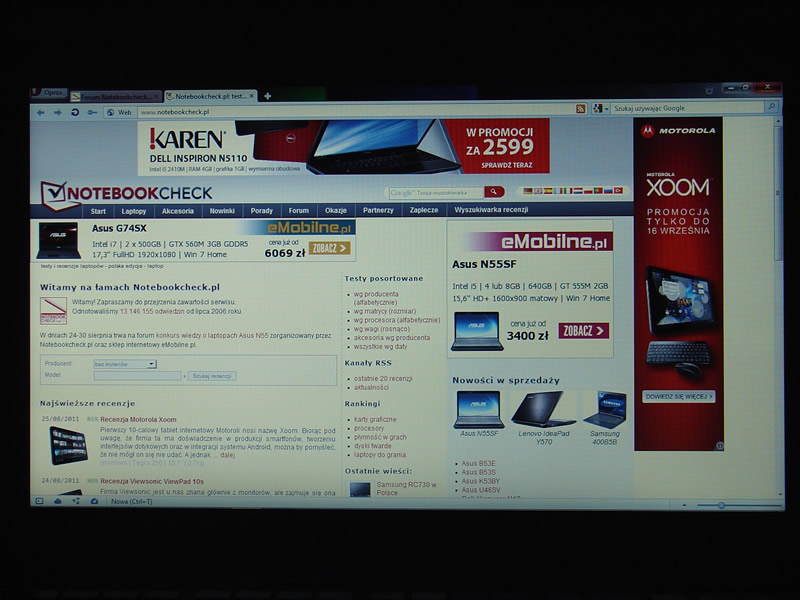
Task: Click the red site search button
Action: [x=494, y=192]
